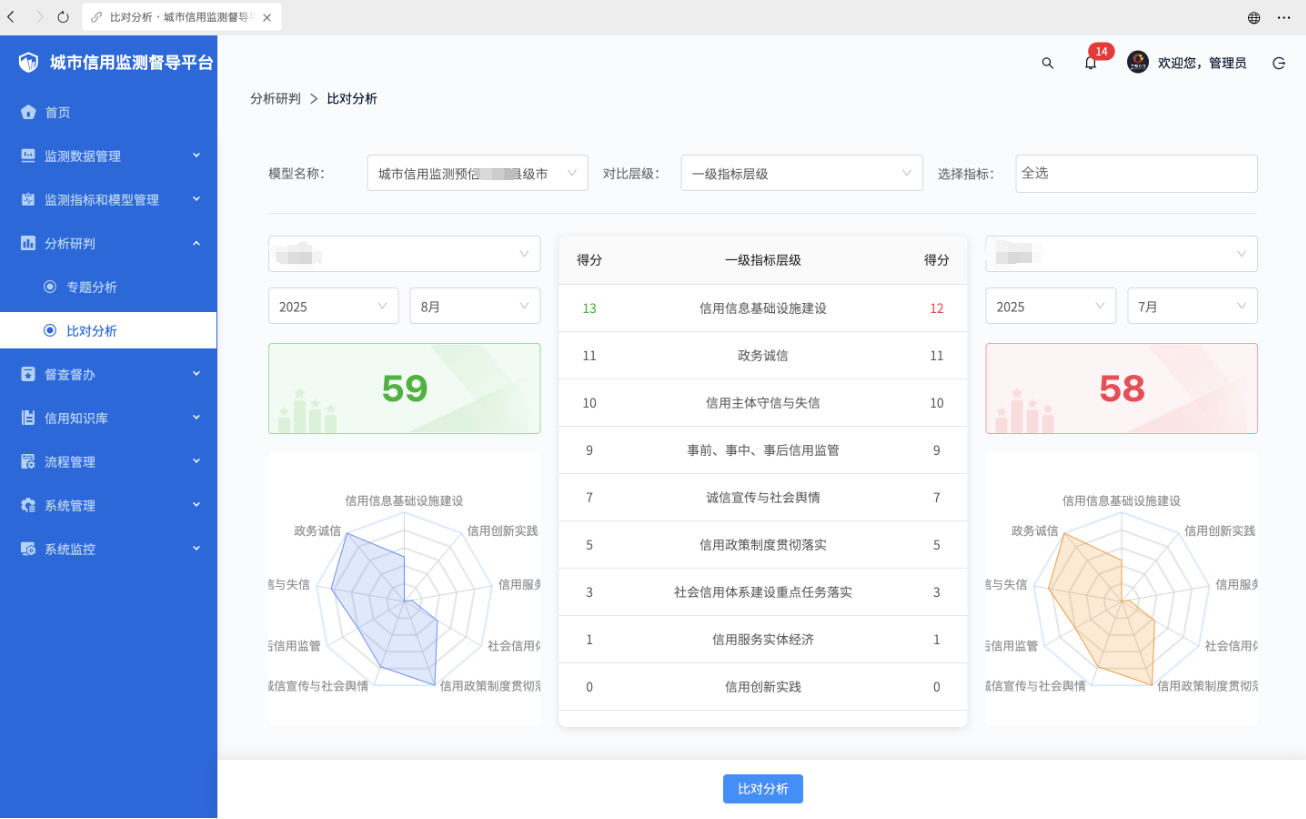Click the 选择指标 input field
This screenshot has width=1306, height=819.
tap(1135, 173)
